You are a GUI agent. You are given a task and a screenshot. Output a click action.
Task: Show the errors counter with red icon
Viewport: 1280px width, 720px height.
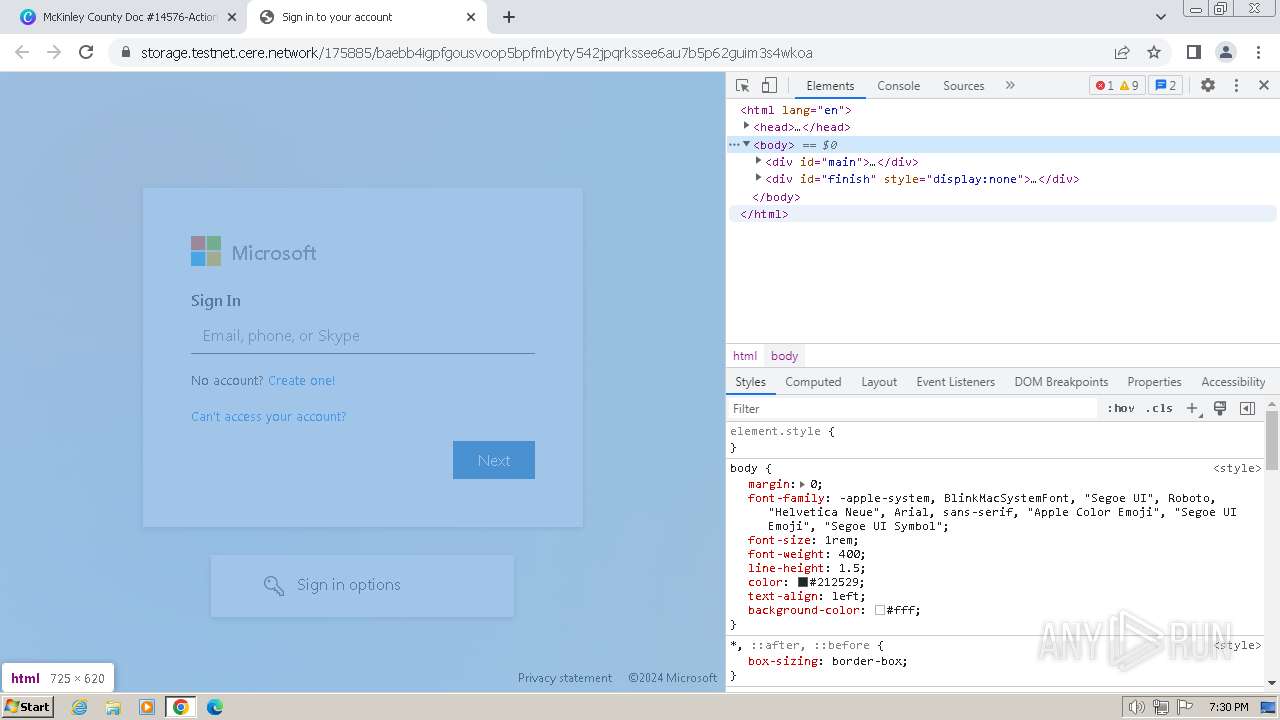click(x=1104, y=86)
